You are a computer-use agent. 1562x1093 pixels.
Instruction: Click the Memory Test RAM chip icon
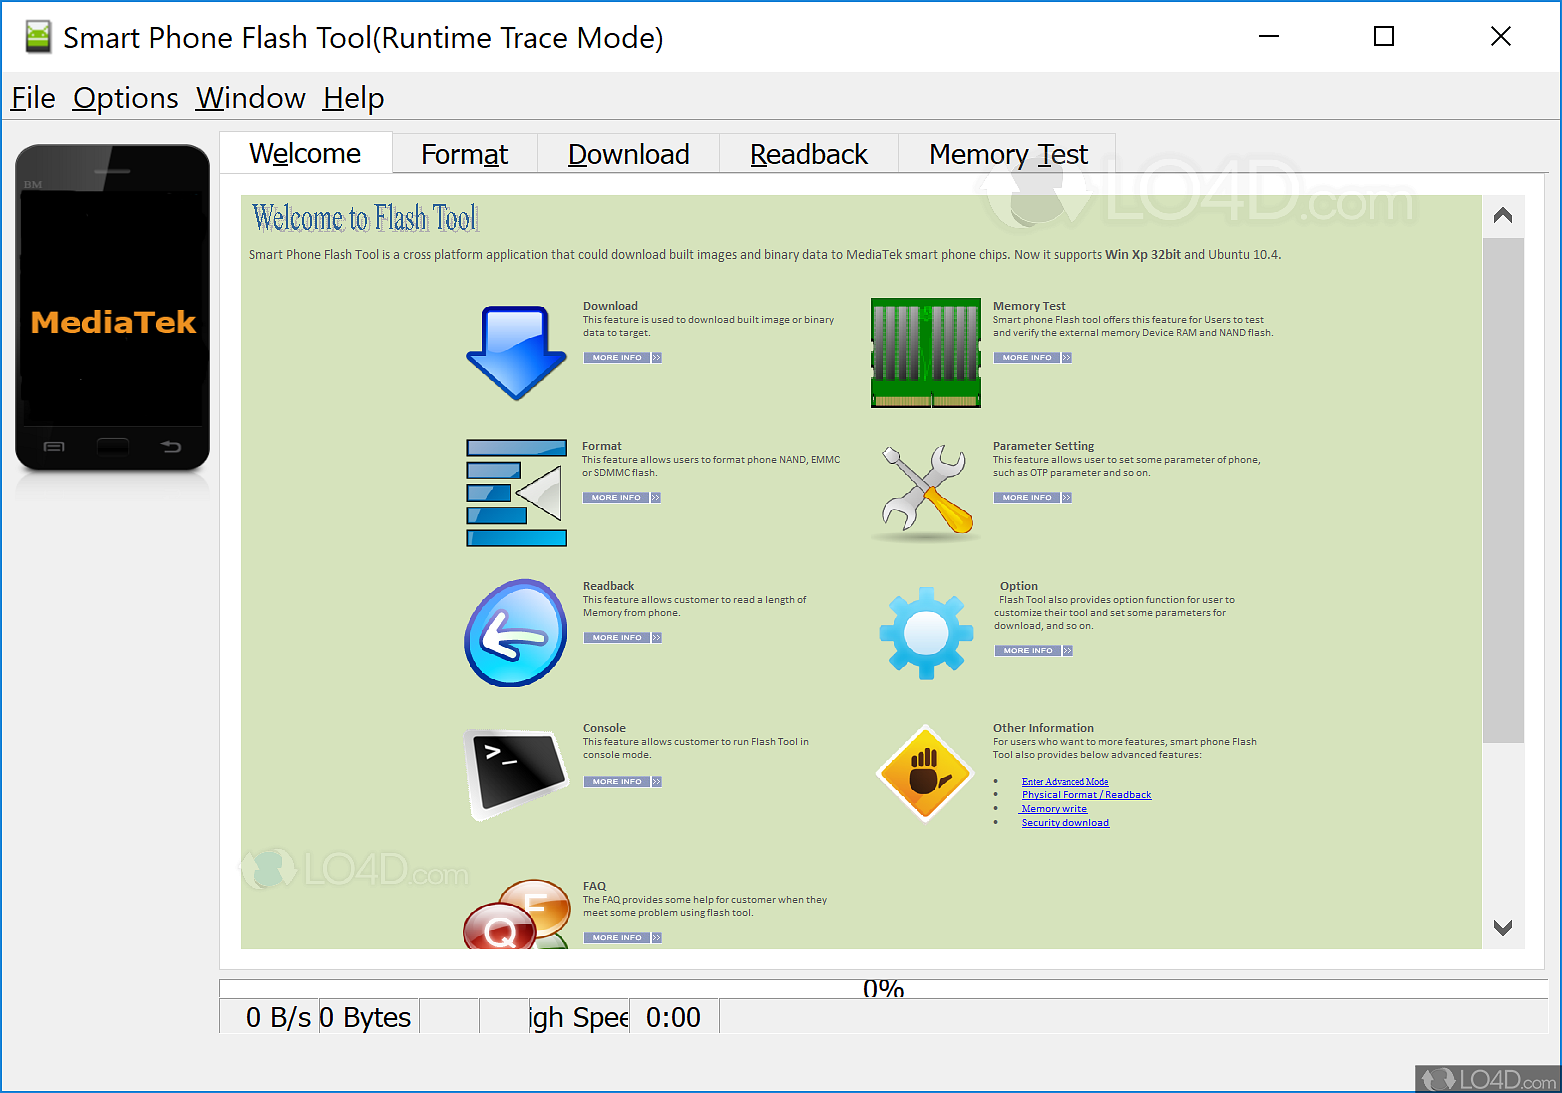(926, 352)
